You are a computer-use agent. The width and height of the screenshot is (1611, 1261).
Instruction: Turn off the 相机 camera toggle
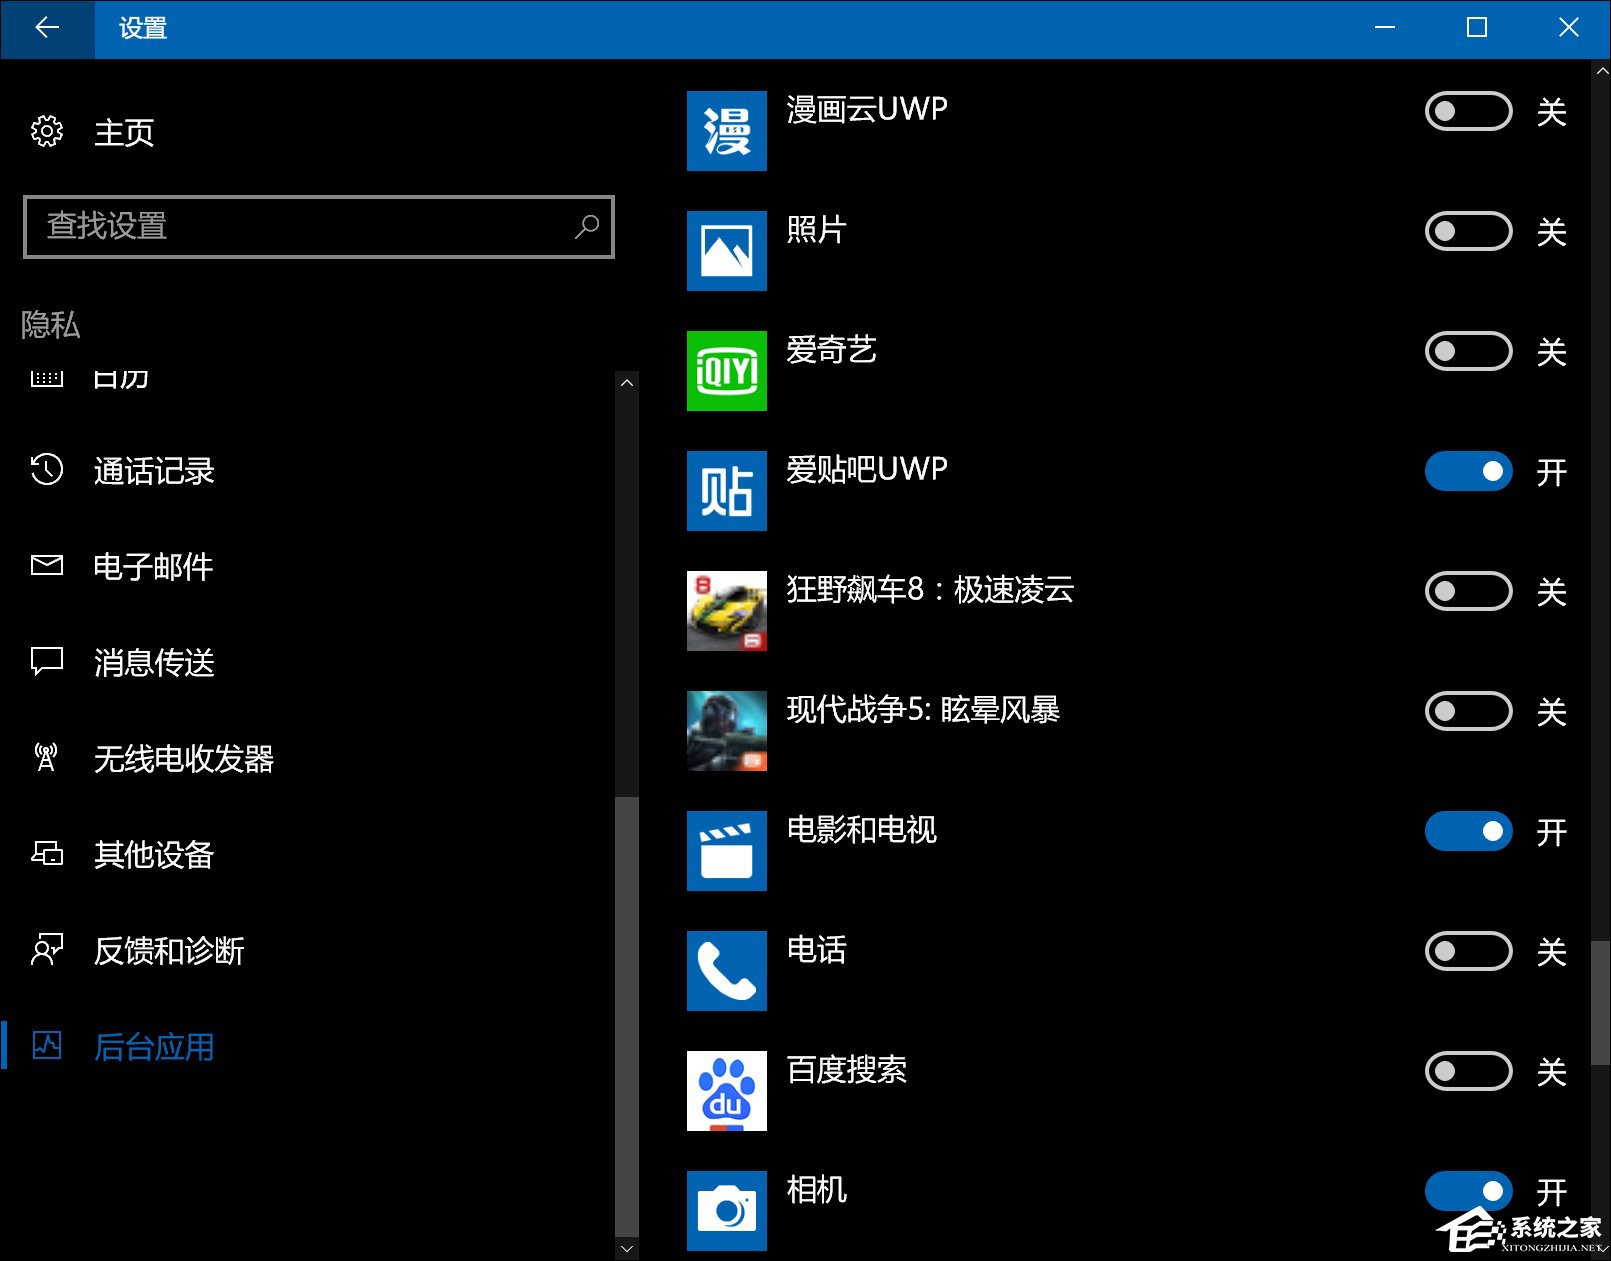(1467, 1190)
